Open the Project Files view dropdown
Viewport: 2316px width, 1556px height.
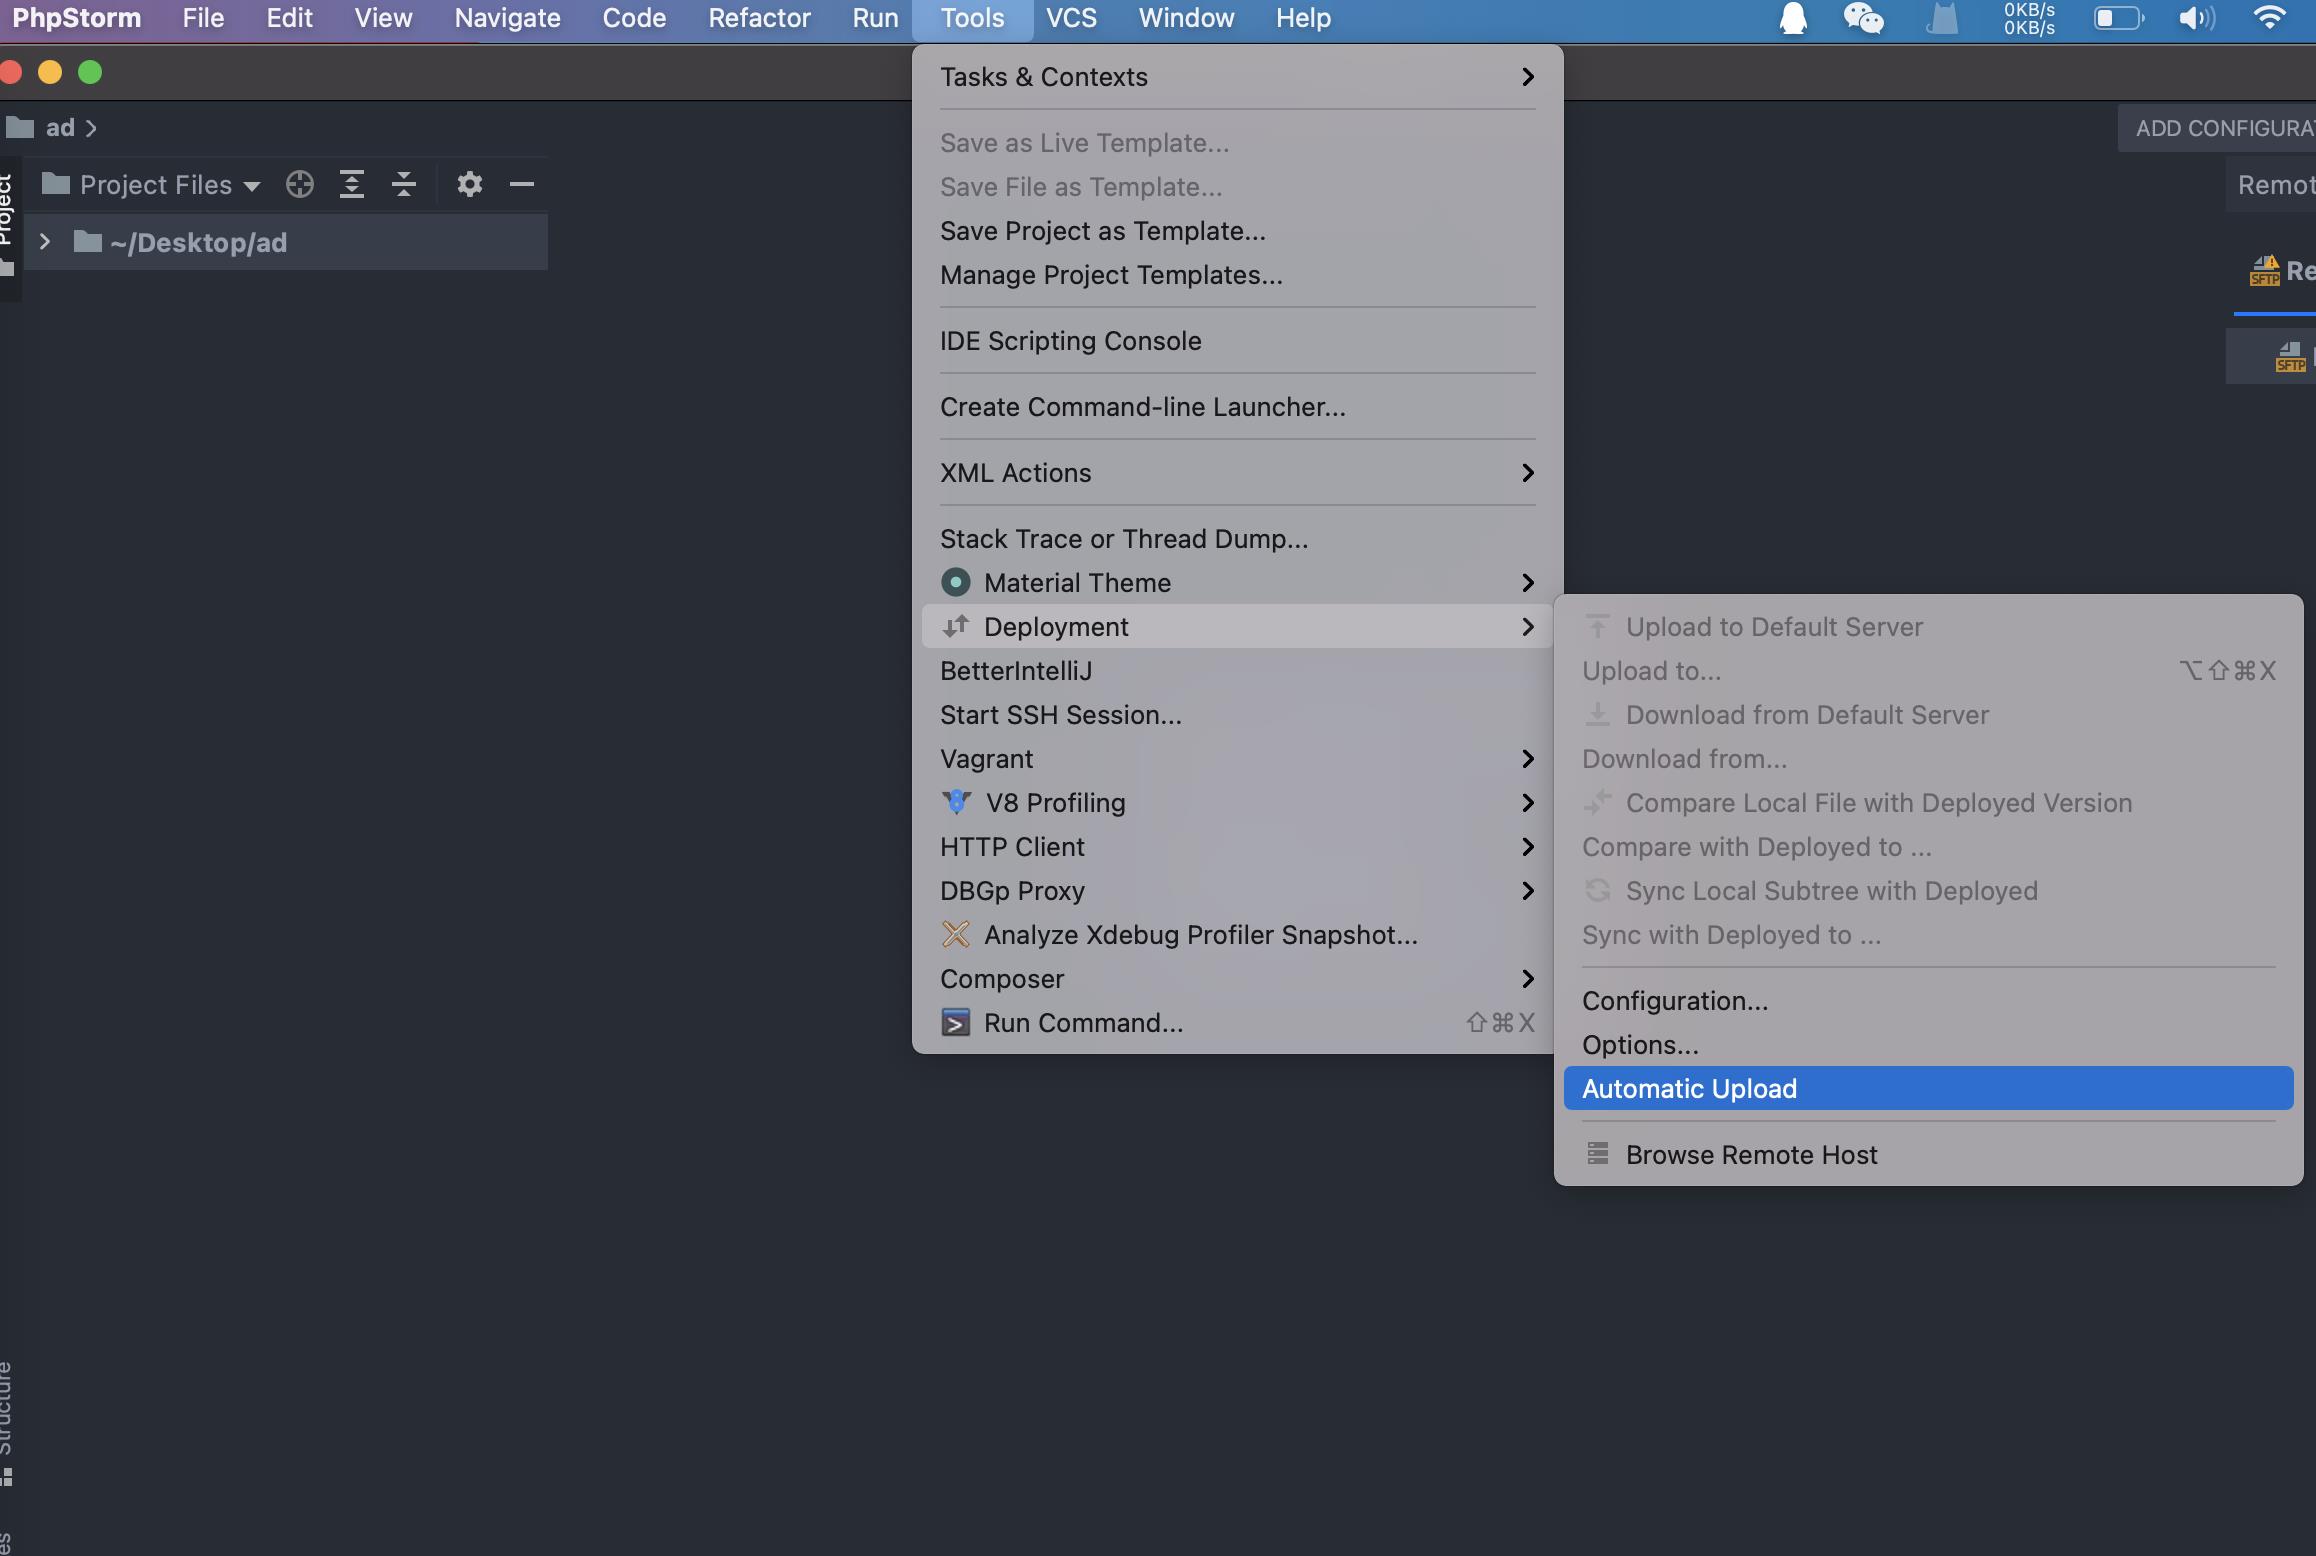151,184
